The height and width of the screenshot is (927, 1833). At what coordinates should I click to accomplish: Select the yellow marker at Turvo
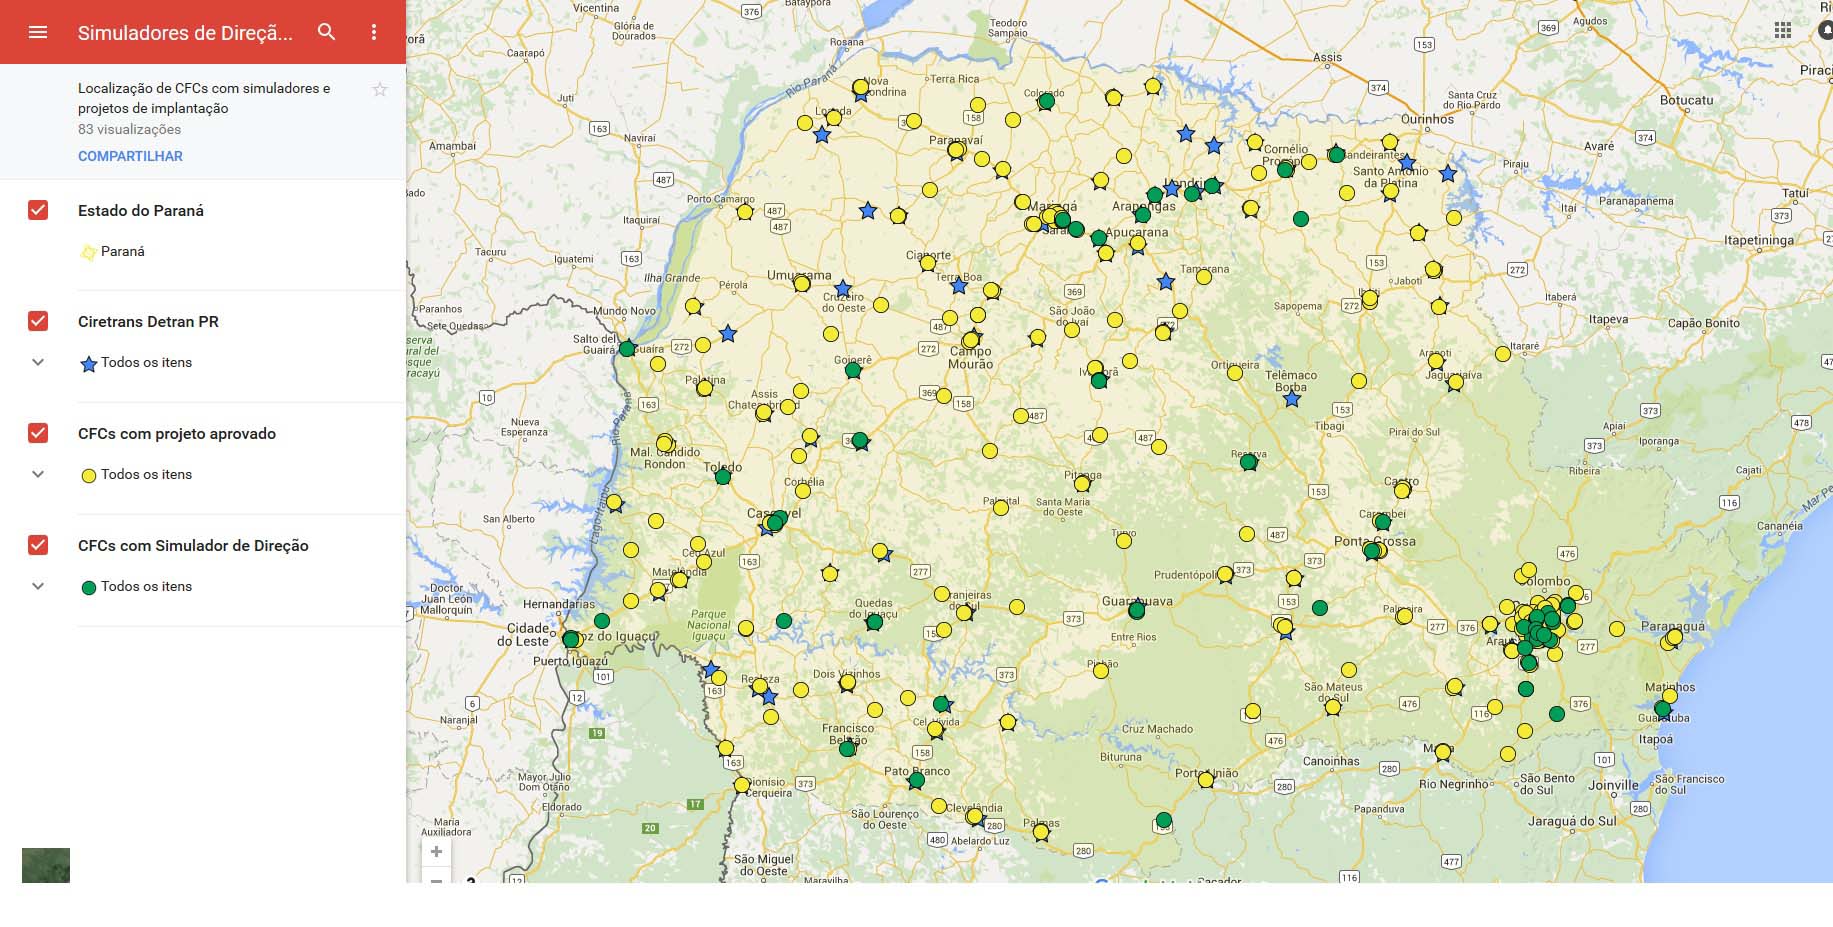click(1124, 541)
